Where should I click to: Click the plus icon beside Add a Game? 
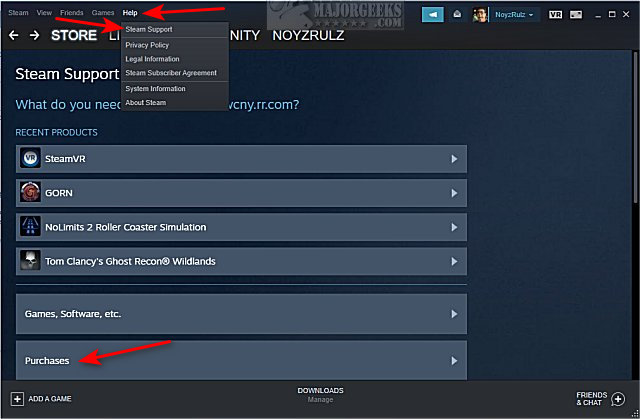[x=17, y=399]
